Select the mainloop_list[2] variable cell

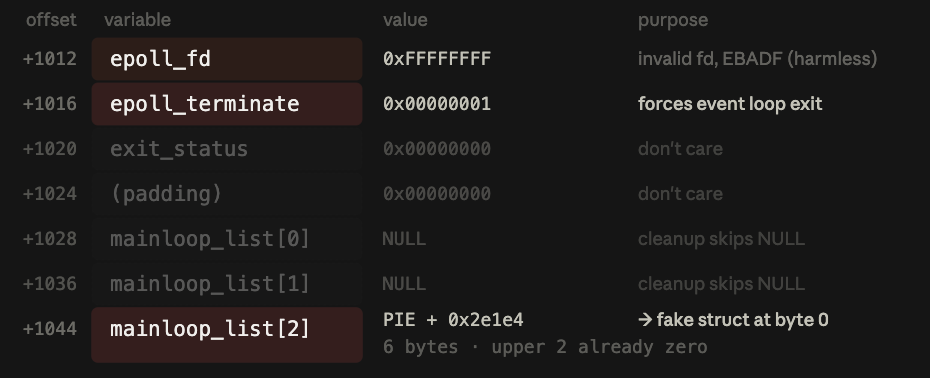coord(227,335)
